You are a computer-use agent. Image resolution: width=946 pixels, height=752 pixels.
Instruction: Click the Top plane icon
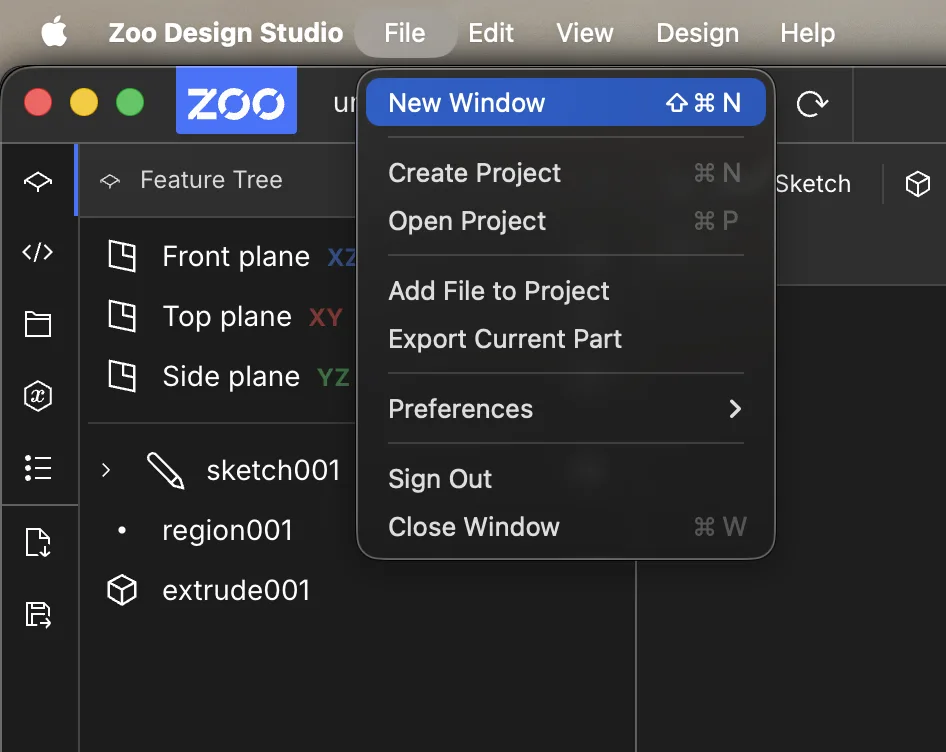tap(122, 316)
